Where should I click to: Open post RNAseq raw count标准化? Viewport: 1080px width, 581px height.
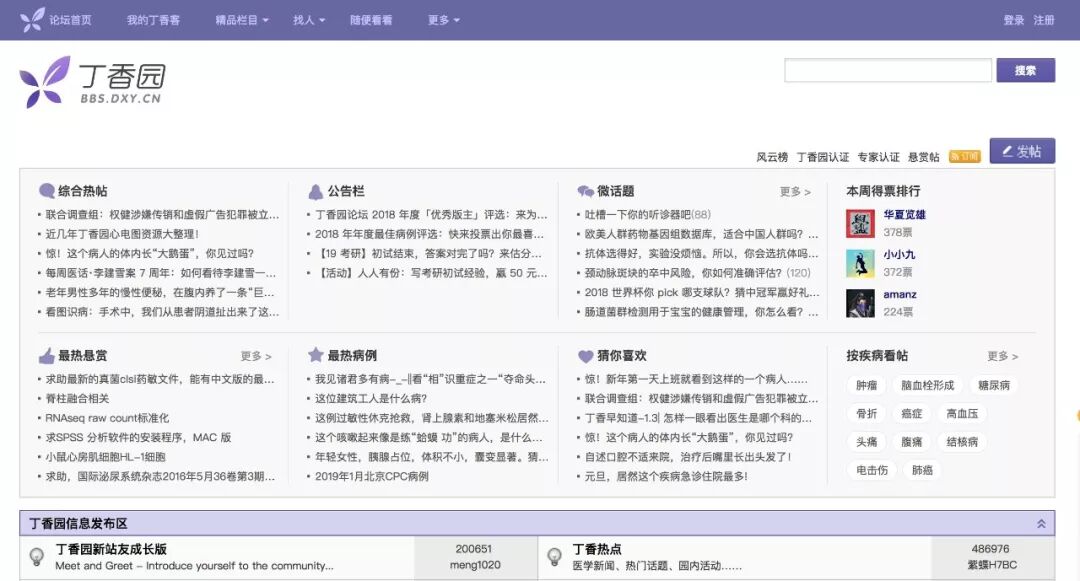[107, 418]
